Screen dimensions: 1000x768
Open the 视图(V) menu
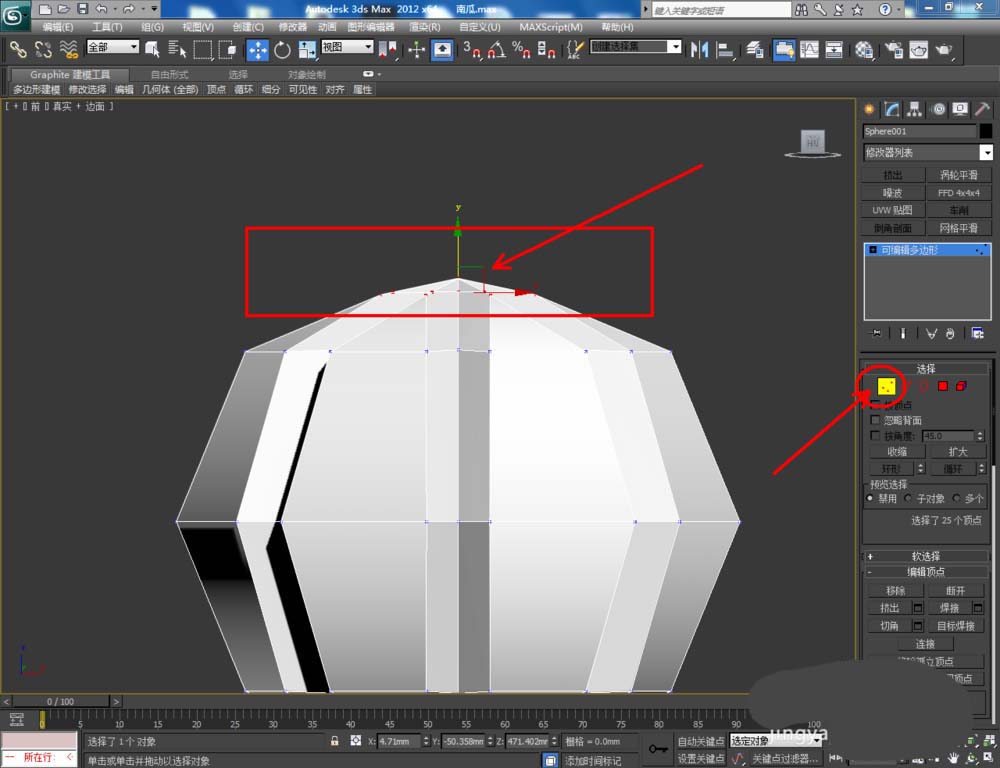(198, 27)
